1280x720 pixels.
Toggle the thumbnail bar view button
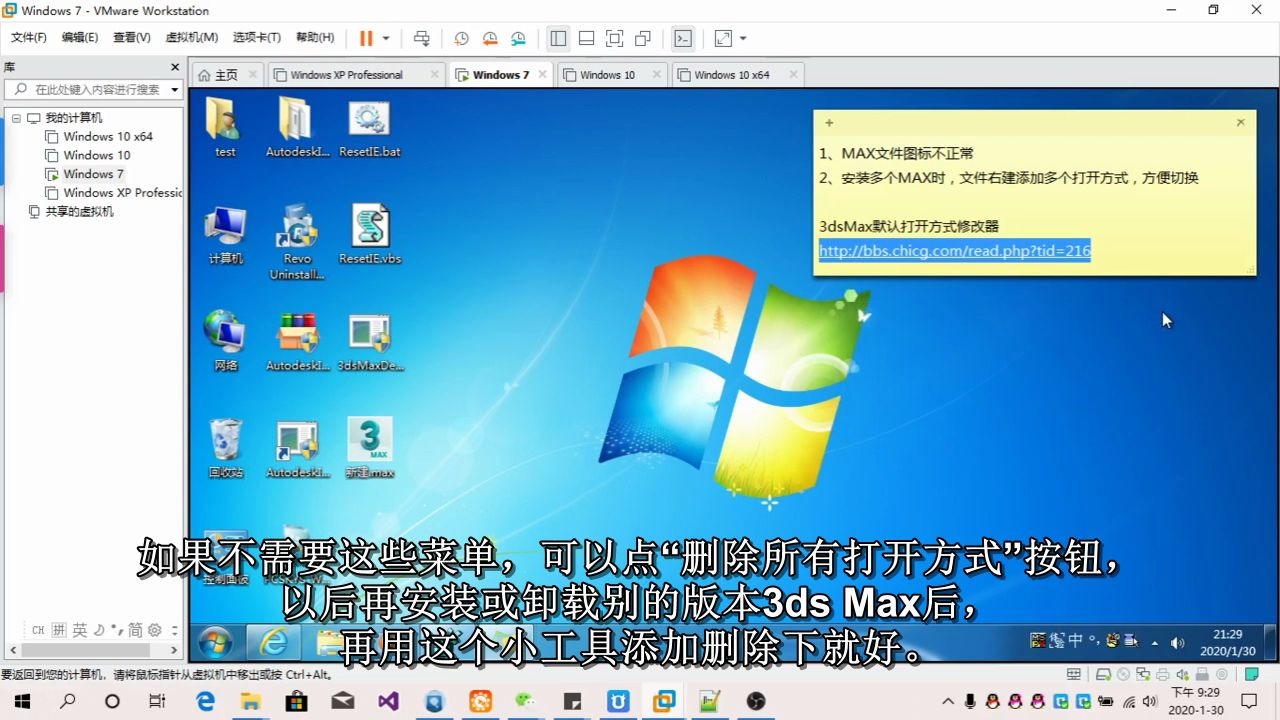(x=587, y=38)
